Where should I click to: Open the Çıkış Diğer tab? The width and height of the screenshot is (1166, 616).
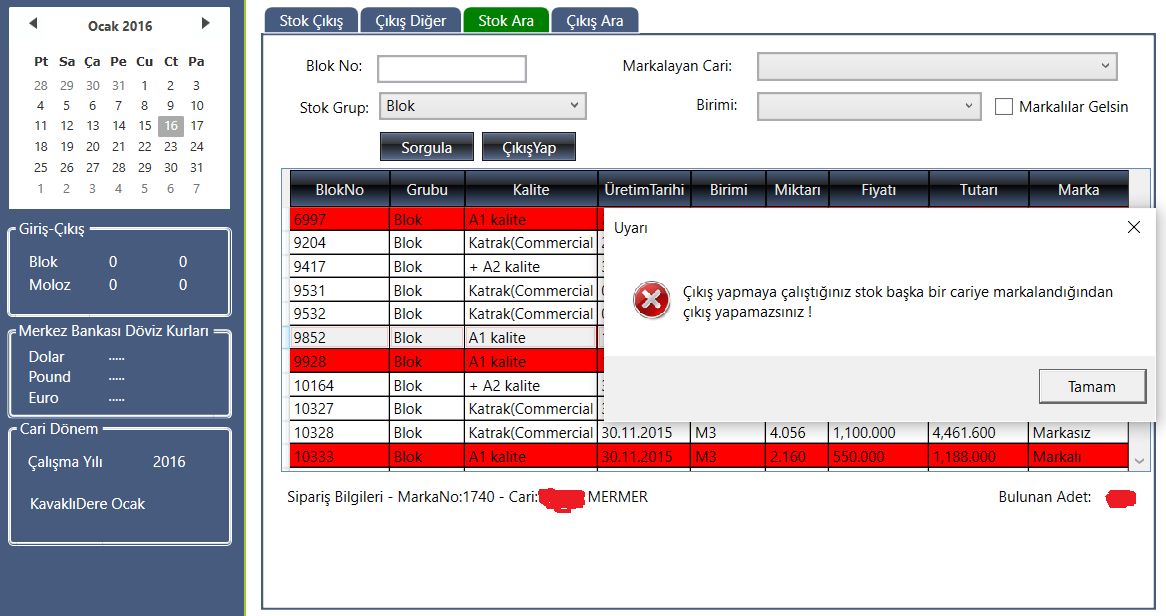coord(410,20)
